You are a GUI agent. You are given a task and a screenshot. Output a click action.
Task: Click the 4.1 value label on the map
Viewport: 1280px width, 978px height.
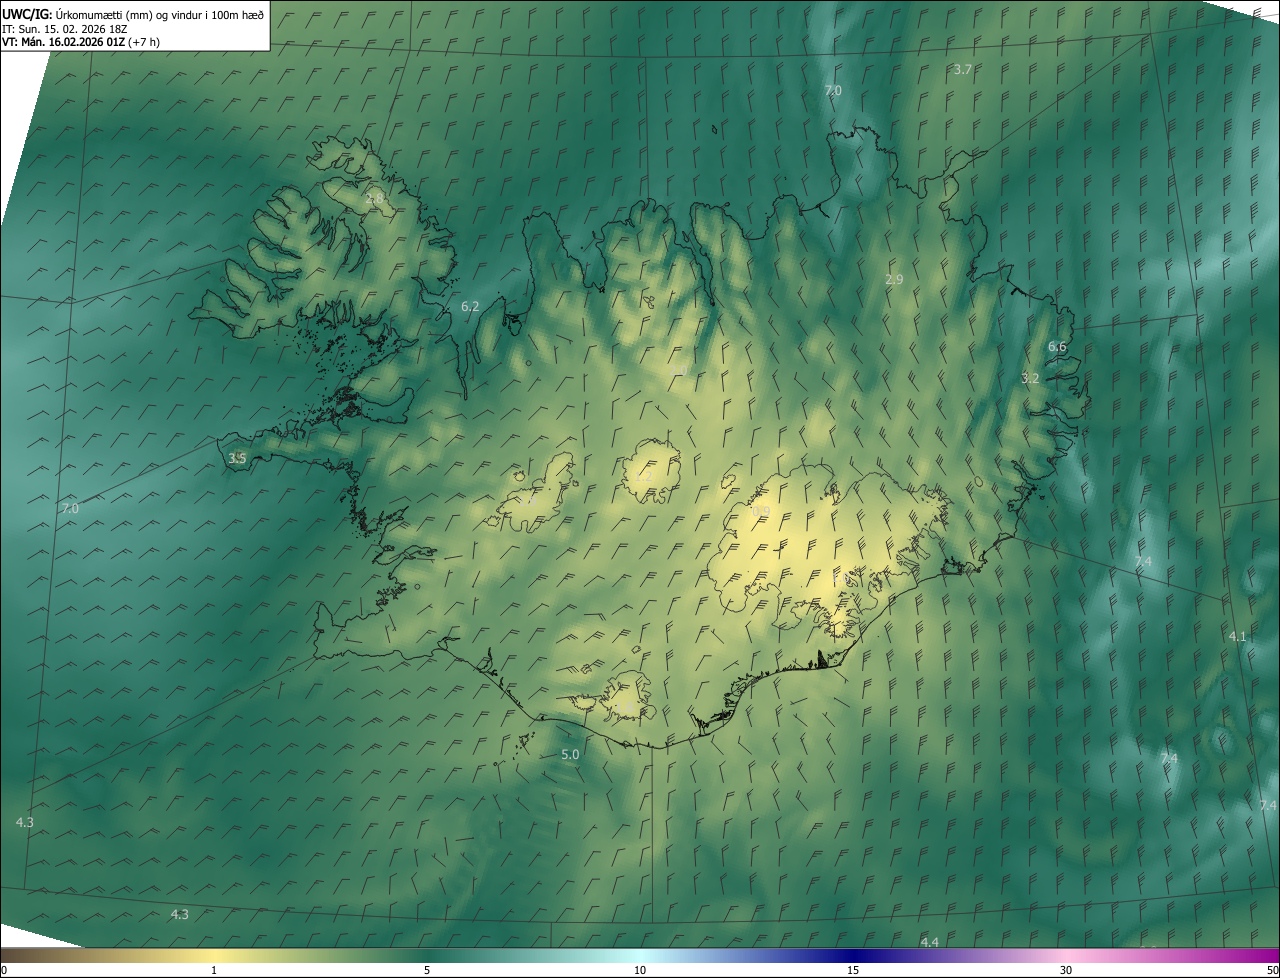[1238, 636]
